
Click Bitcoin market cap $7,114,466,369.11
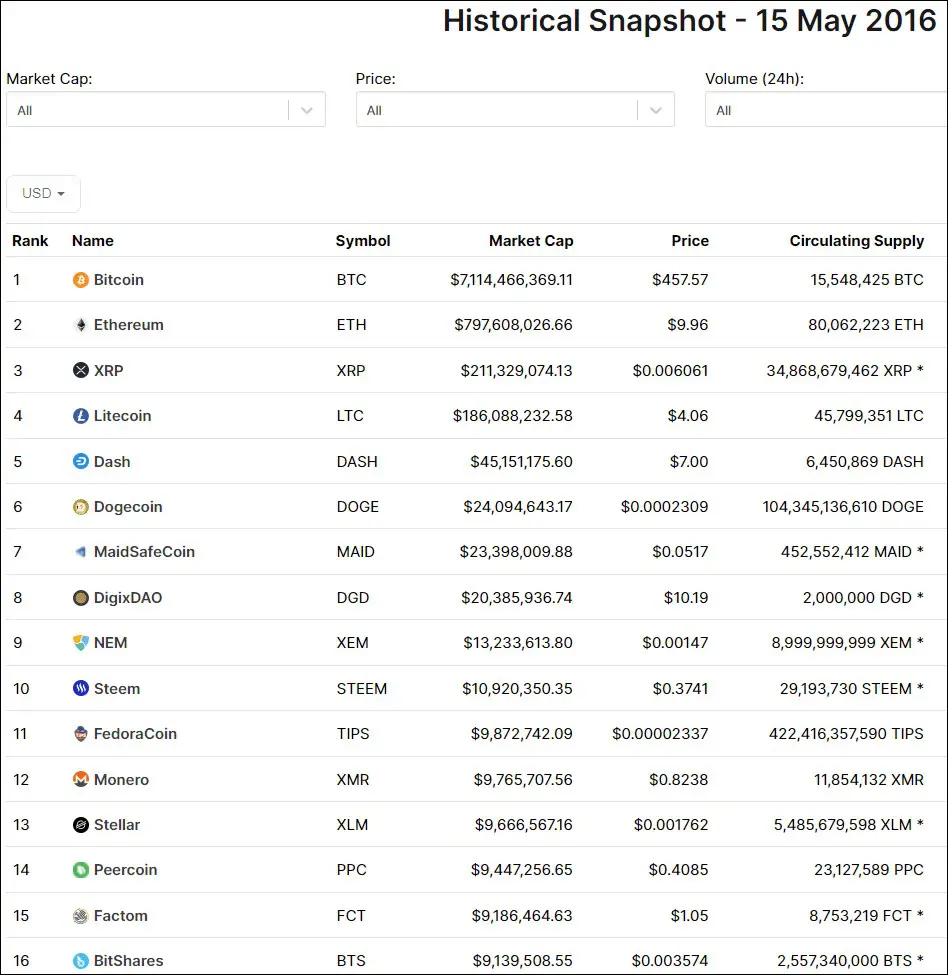click(512, 280)
